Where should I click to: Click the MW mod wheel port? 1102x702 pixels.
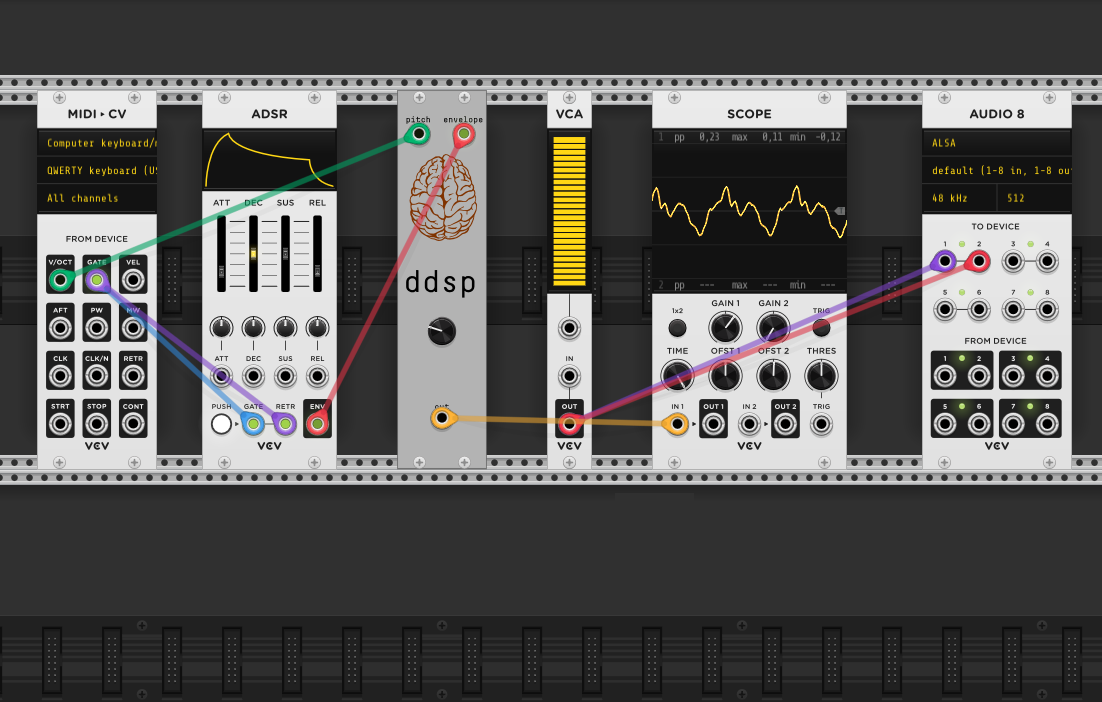tap(133, 328)
